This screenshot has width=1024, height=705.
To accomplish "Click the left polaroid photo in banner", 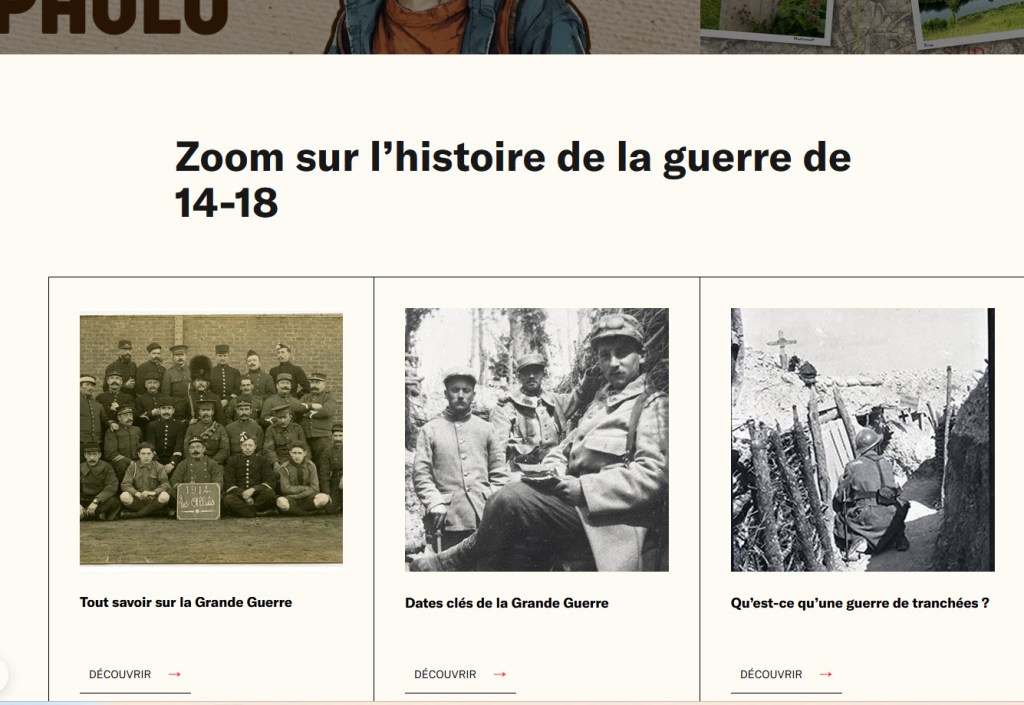I will pyautogui.click(x=767, y=20).
